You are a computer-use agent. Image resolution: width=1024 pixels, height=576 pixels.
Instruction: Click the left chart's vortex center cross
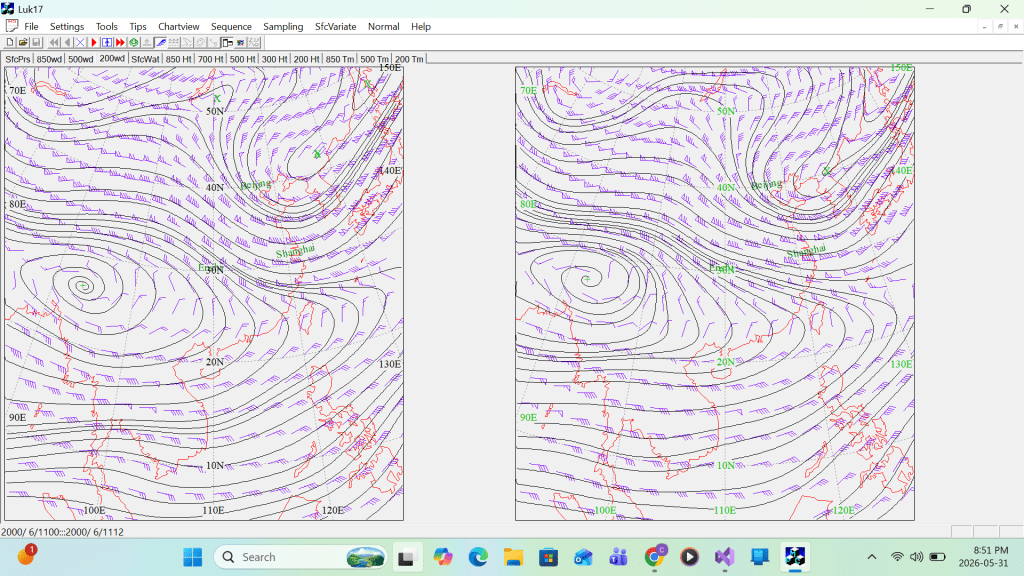[83, 285]
